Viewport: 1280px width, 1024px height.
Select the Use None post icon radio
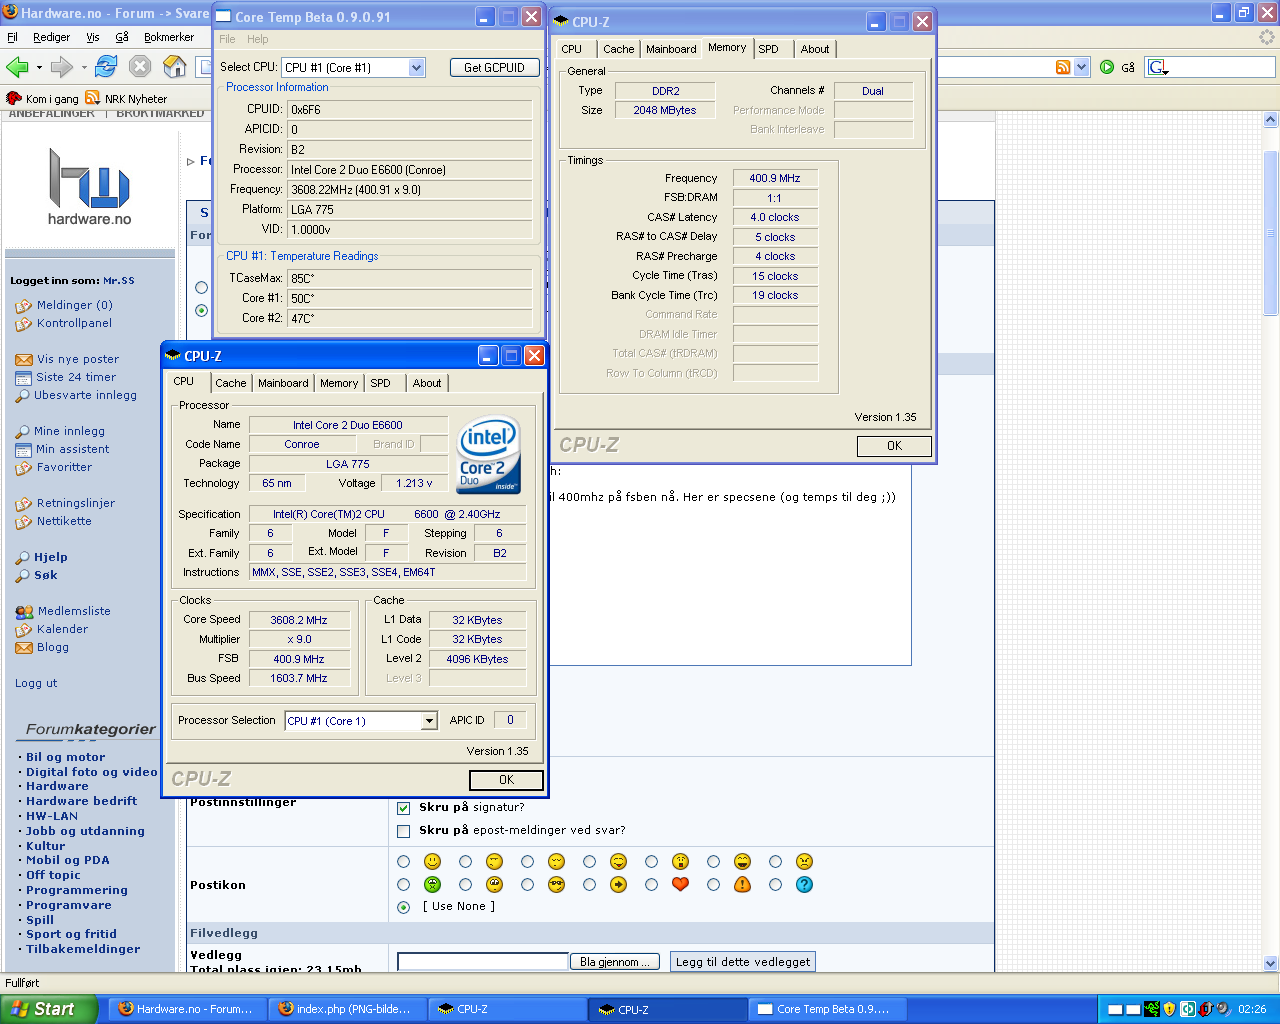(403, 907)
